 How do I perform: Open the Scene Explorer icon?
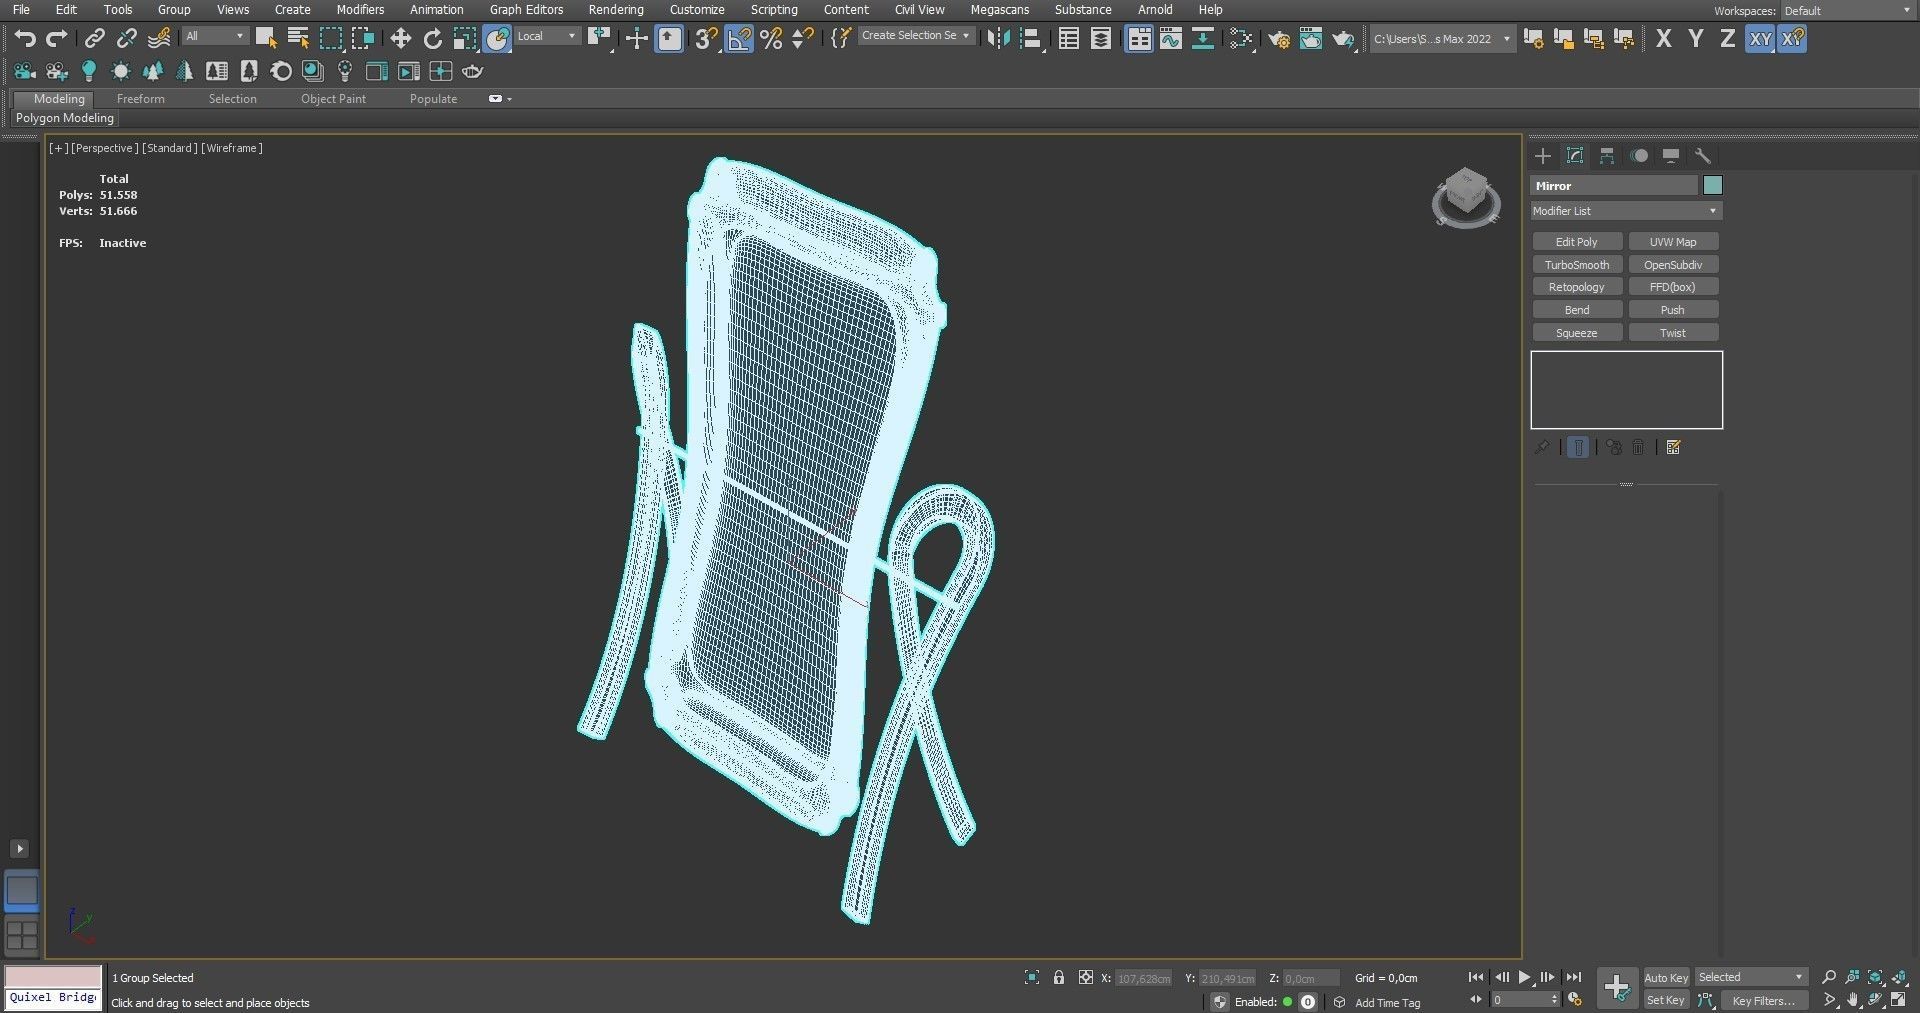pyautogui.click(x=1069, y=39)
